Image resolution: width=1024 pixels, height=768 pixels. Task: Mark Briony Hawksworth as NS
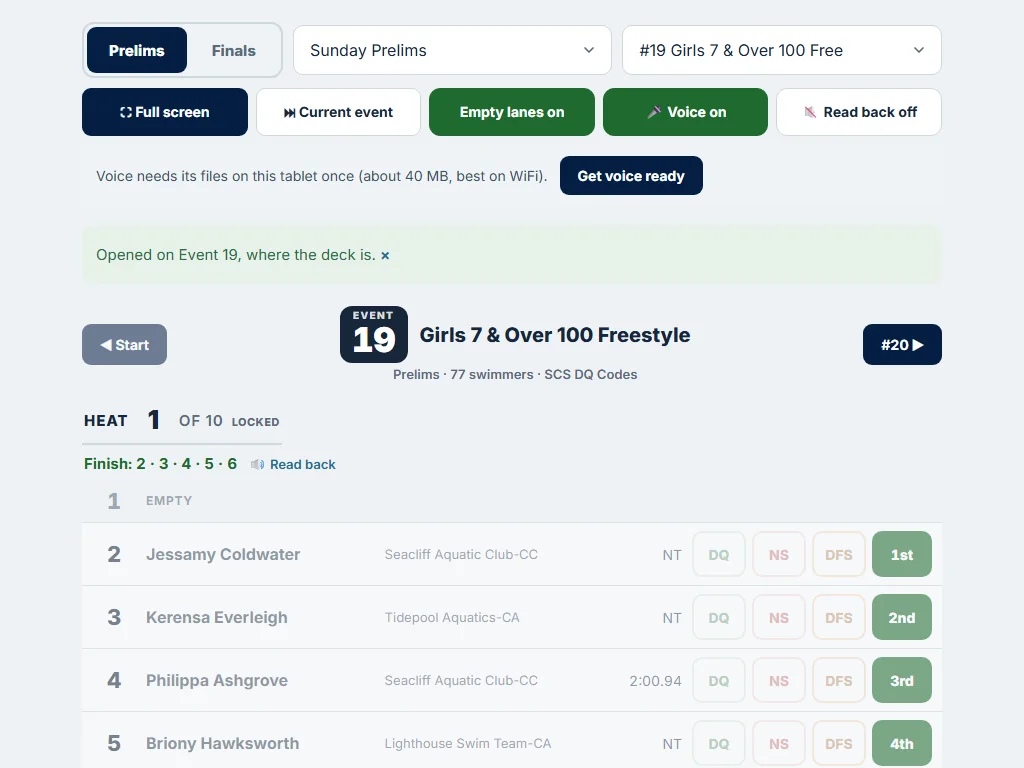point(778,743)
